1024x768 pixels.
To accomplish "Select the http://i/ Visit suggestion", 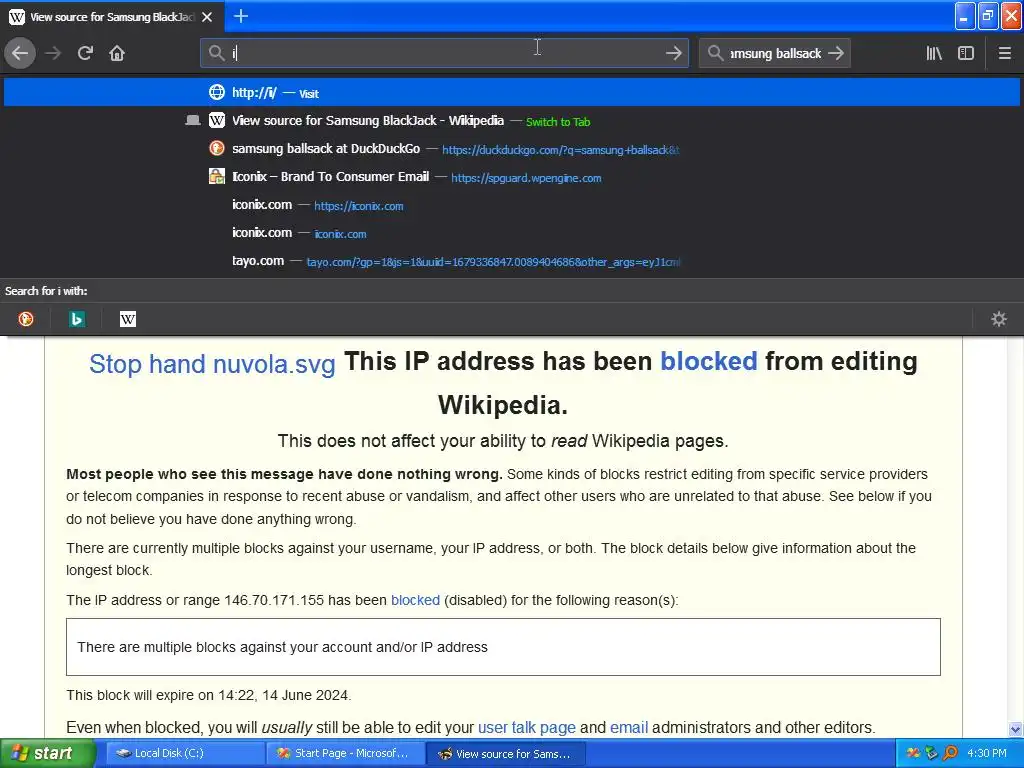I will [x=512, y=93].
